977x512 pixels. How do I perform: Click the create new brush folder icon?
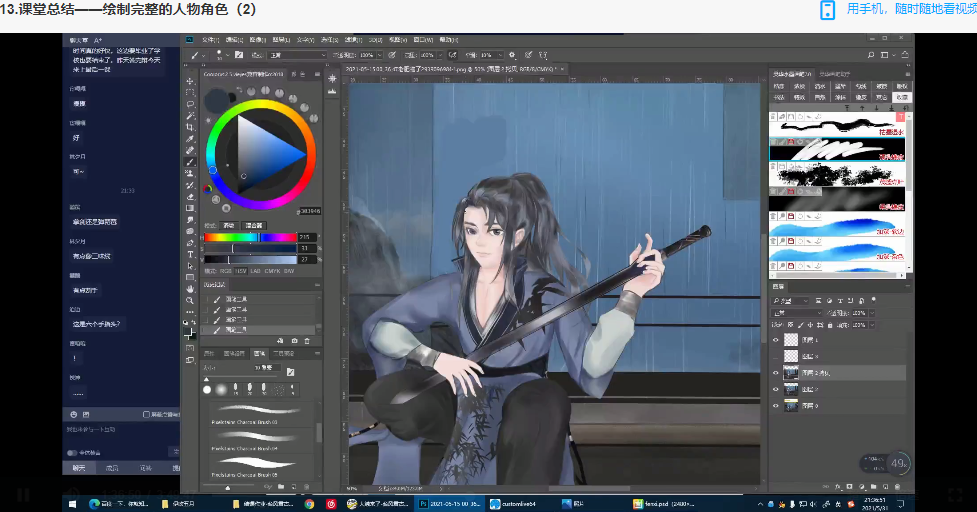pos(282,486)
